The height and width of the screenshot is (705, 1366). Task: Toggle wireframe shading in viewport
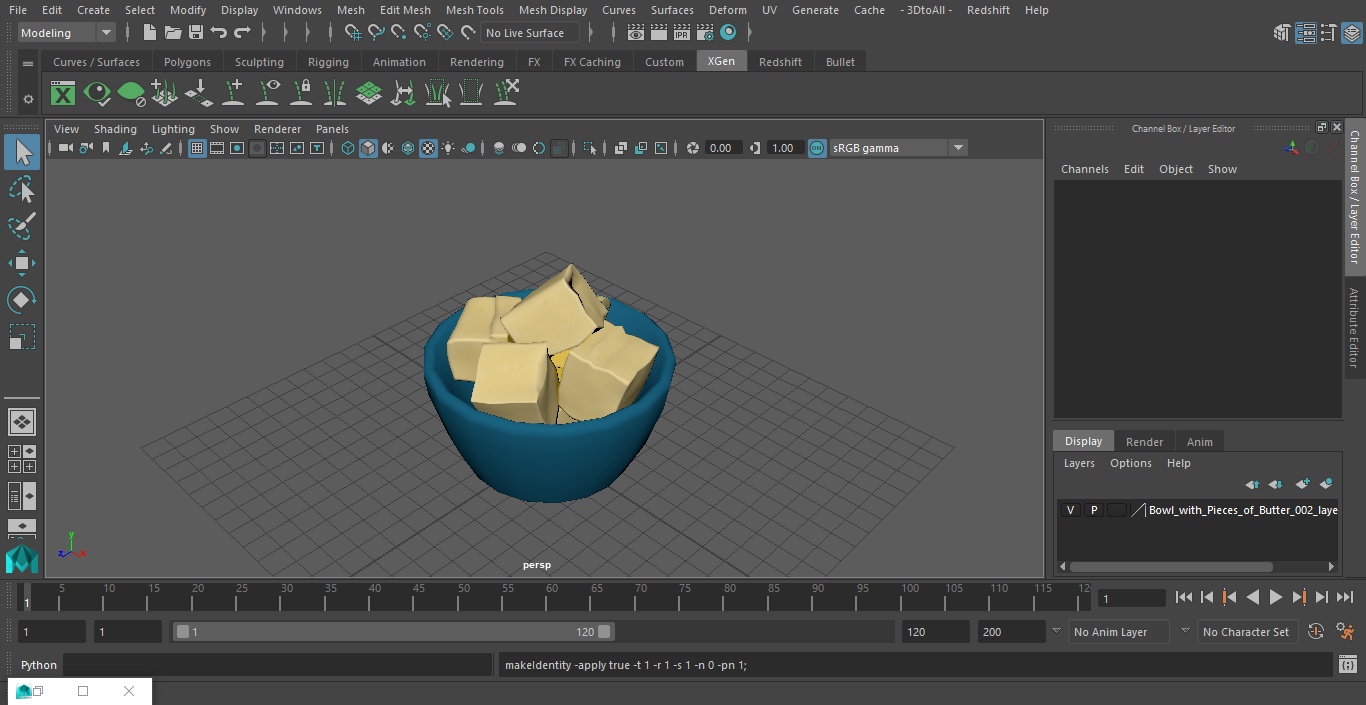tap(348, 148)
